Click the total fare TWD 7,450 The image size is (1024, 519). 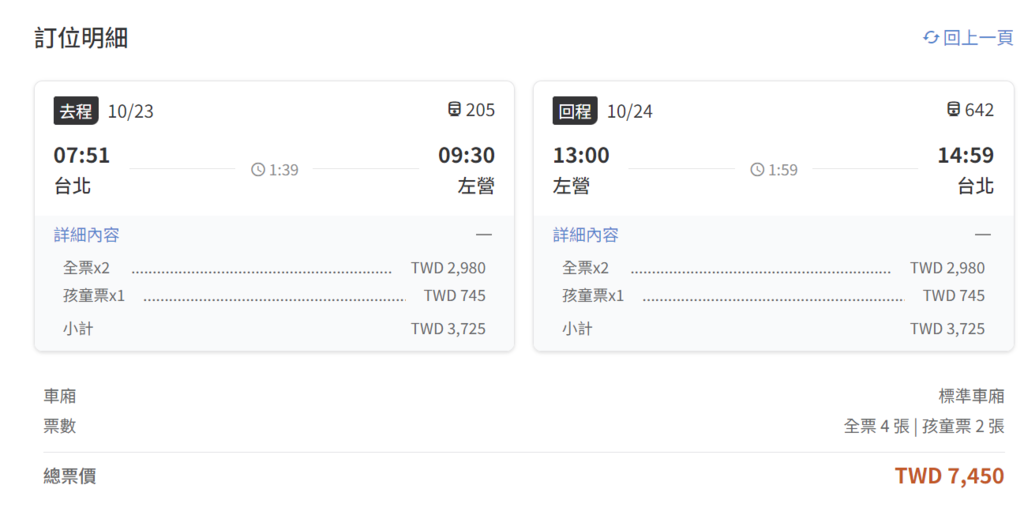pos(949,476)
